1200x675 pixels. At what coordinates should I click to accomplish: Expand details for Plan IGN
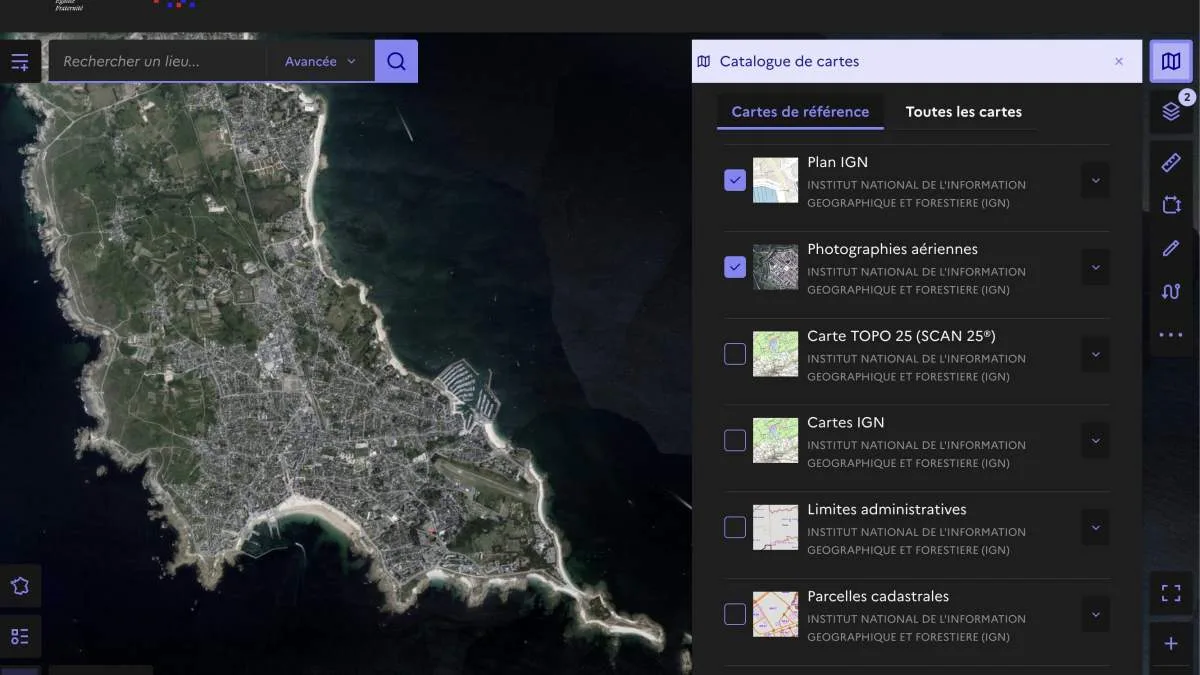pyautogui.click(x=1095, y=180)
